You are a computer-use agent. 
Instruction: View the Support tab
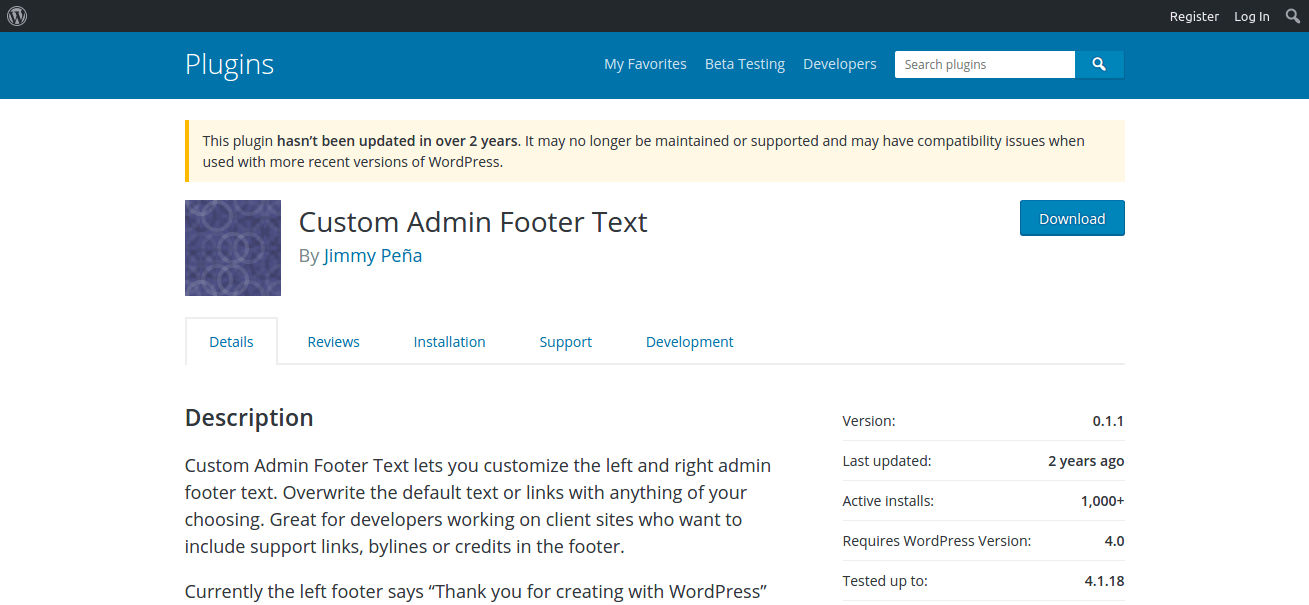(x=566, y=342)
